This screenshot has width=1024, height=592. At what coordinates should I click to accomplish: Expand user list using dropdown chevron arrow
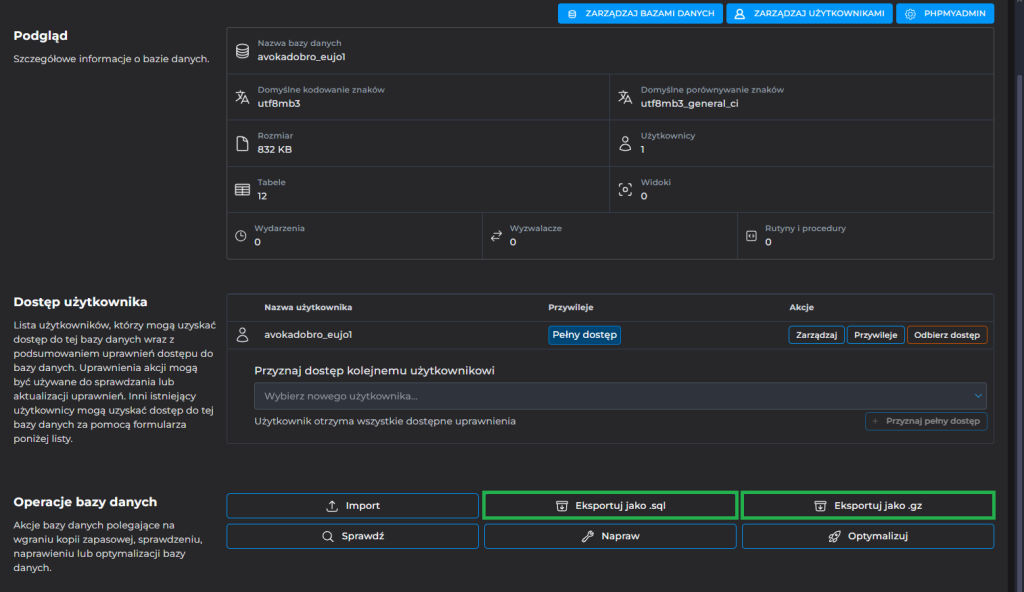pos(977,396)
